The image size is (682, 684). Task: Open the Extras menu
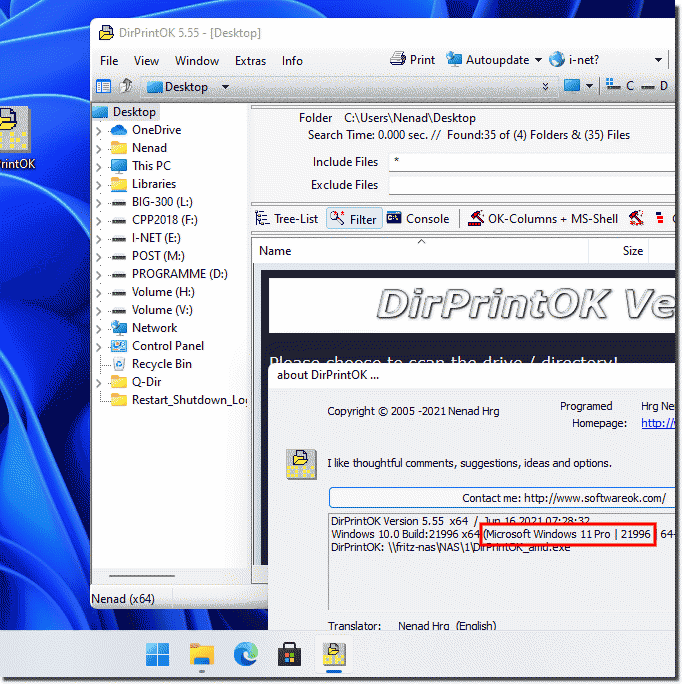[250, 61]
